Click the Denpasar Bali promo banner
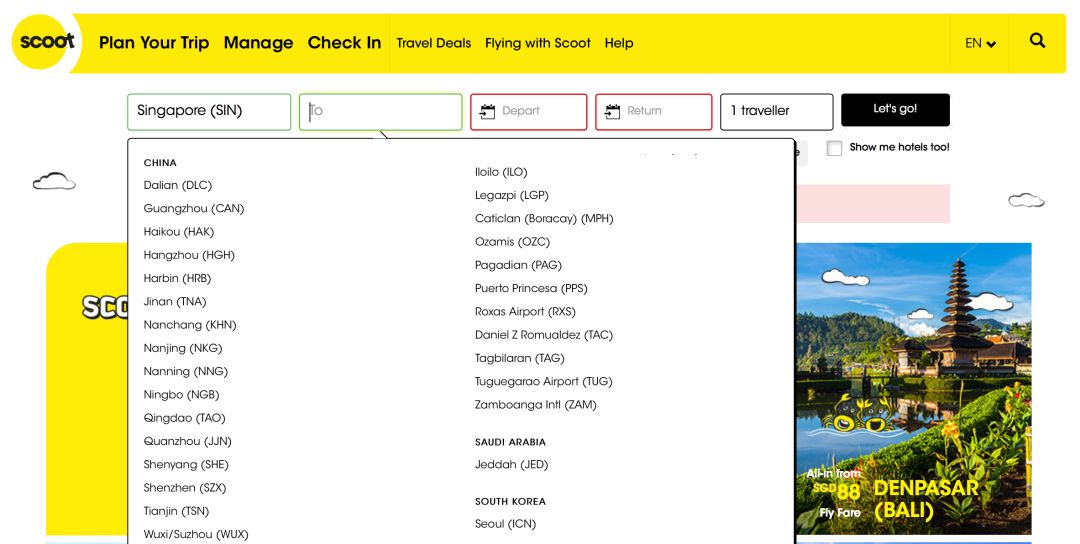 click(913, 388)
